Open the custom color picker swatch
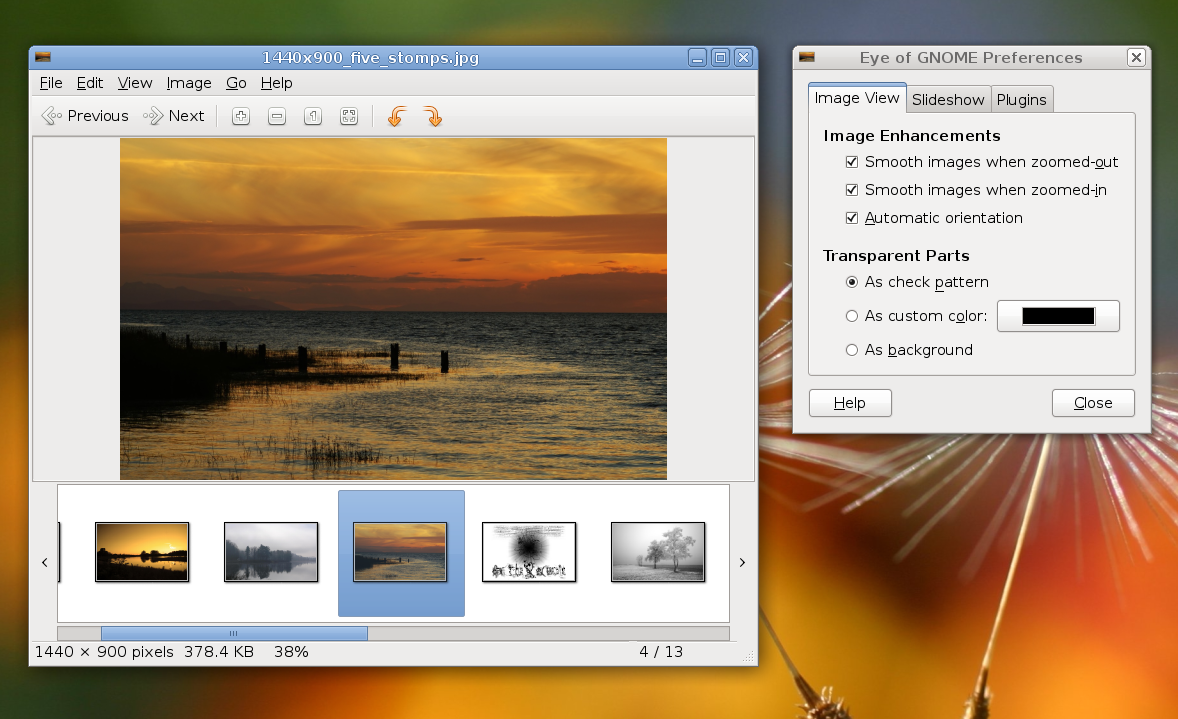The image size is (1178, 719). pyautogui.click(x=1058, y=316)
